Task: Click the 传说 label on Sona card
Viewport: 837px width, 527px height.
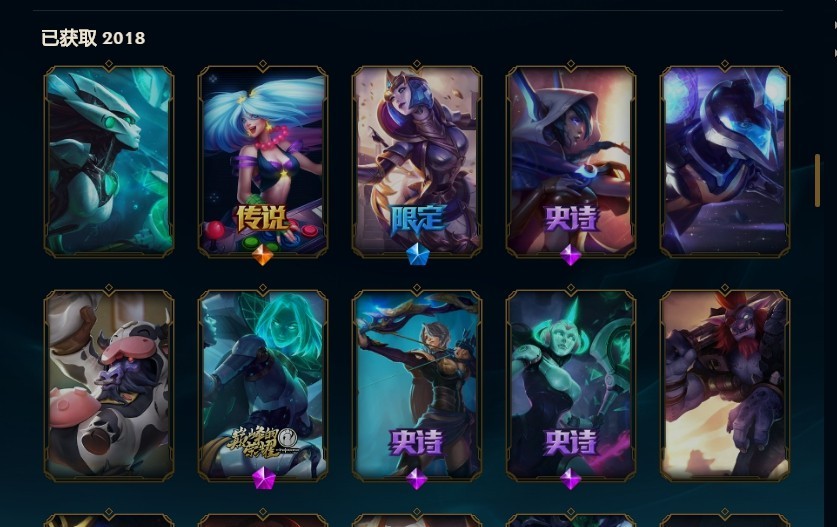Action: click(263, 218)
